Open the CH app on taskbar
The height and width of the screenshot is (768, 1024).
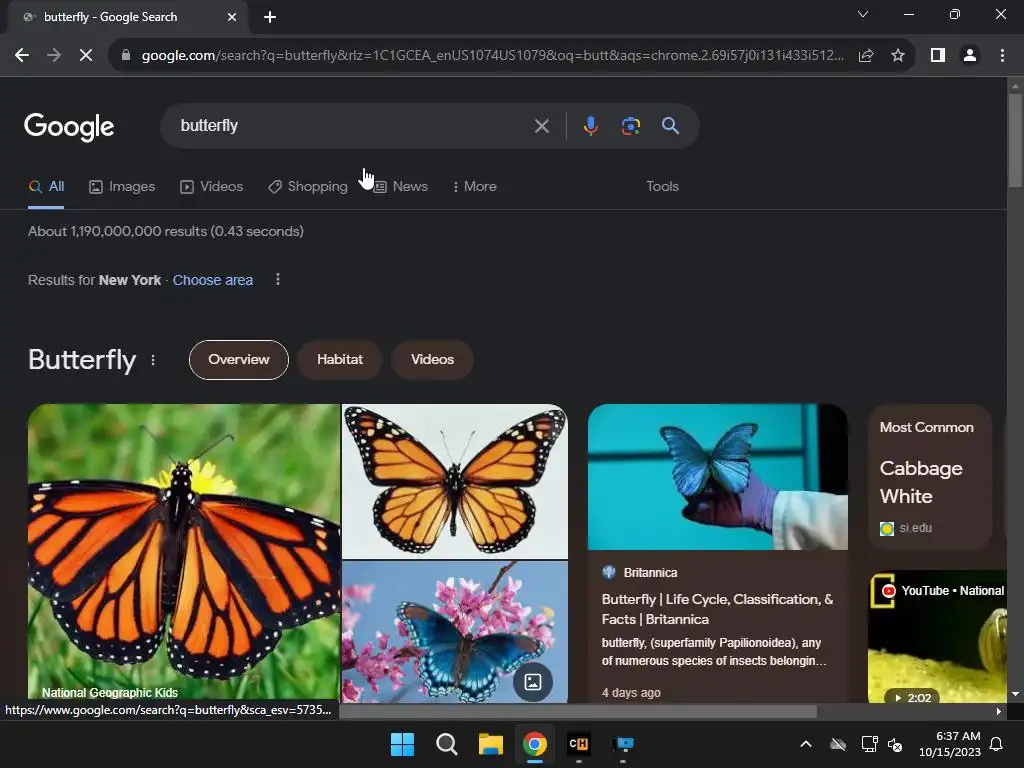(579, 744)
